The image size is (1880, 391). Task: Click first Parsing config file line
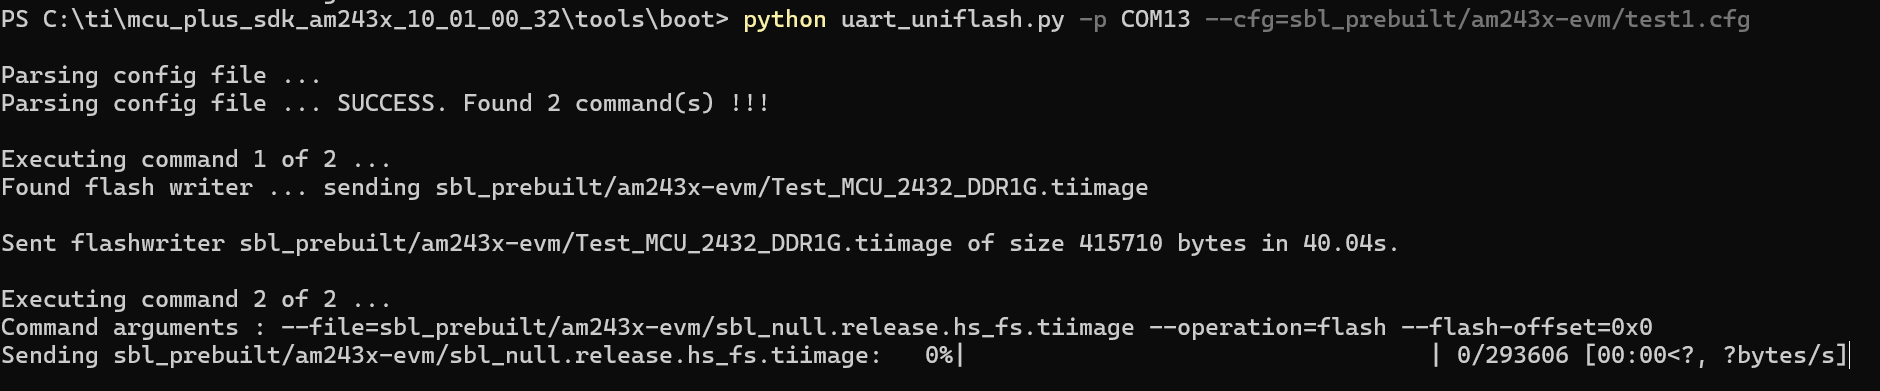[x=161, y=75]
